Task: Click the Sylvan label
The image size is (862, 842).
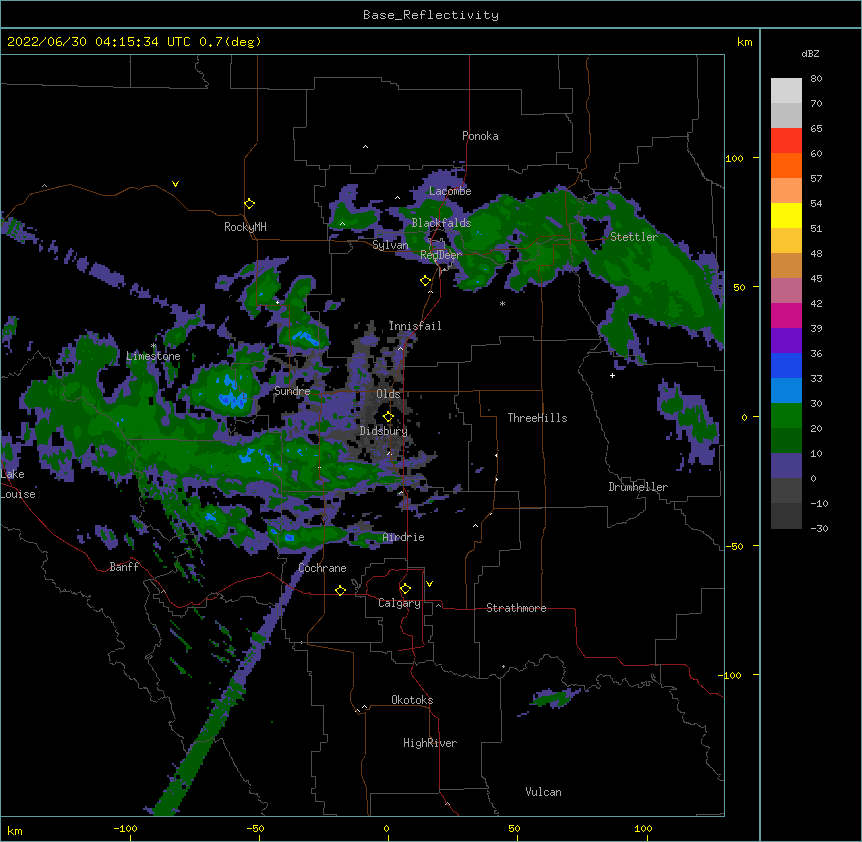Action: click(390, 245)
